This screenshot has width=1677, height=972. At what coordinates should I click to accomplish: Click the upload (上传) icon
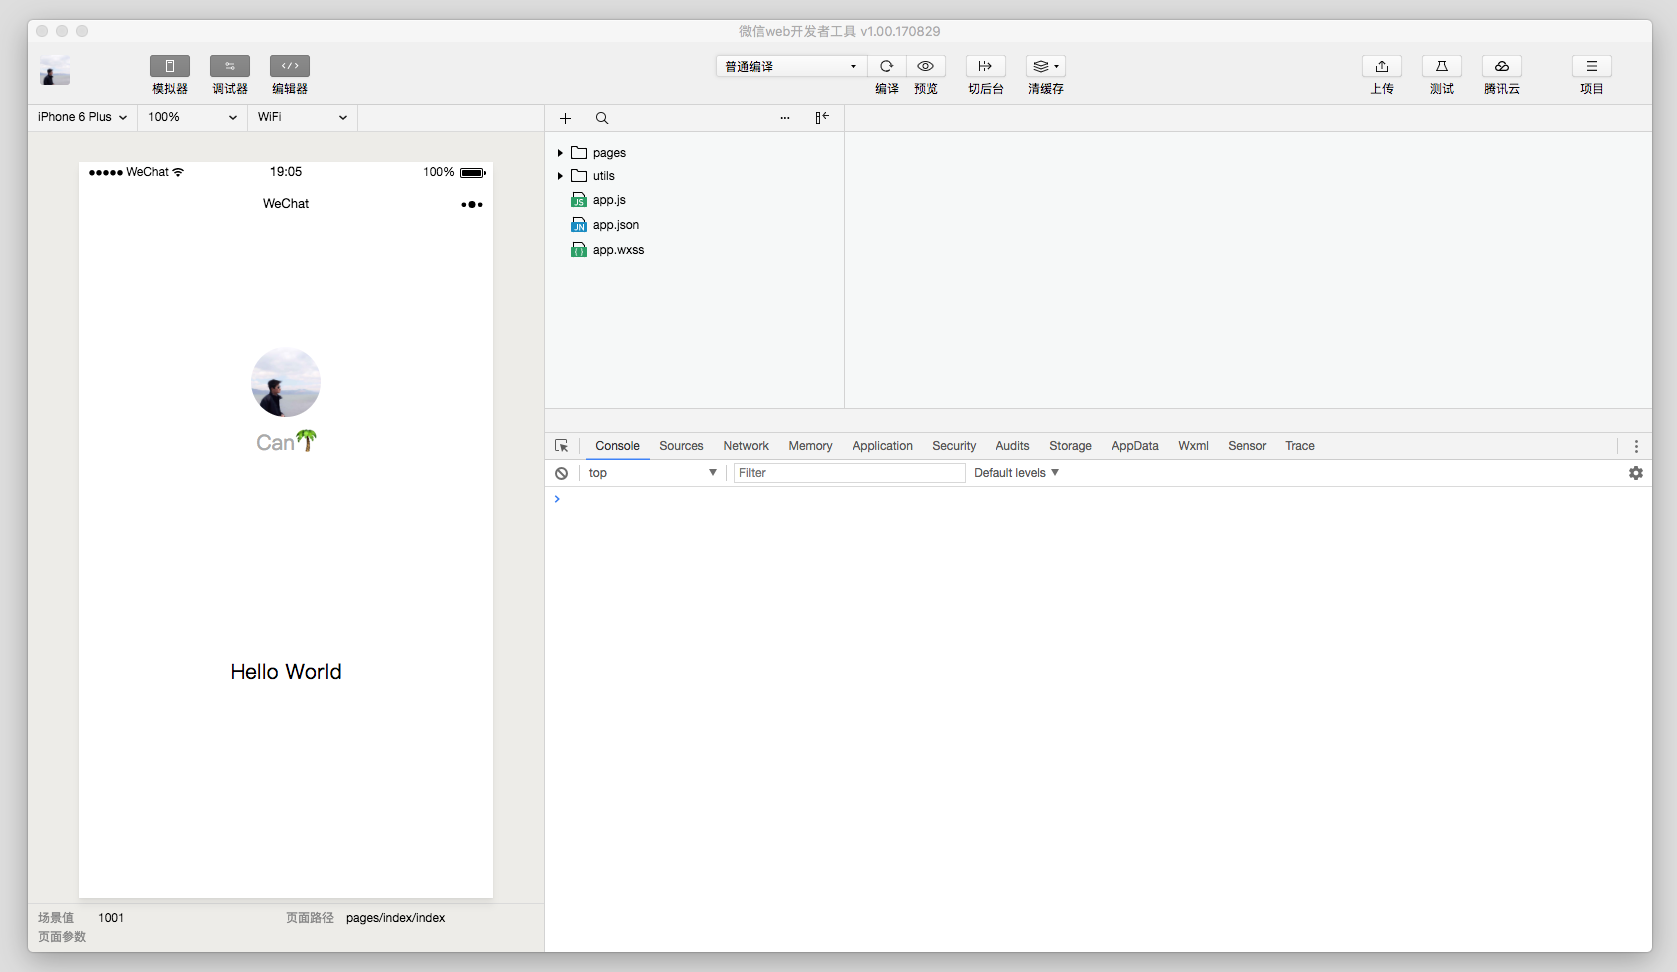[x=1381, y=67]
